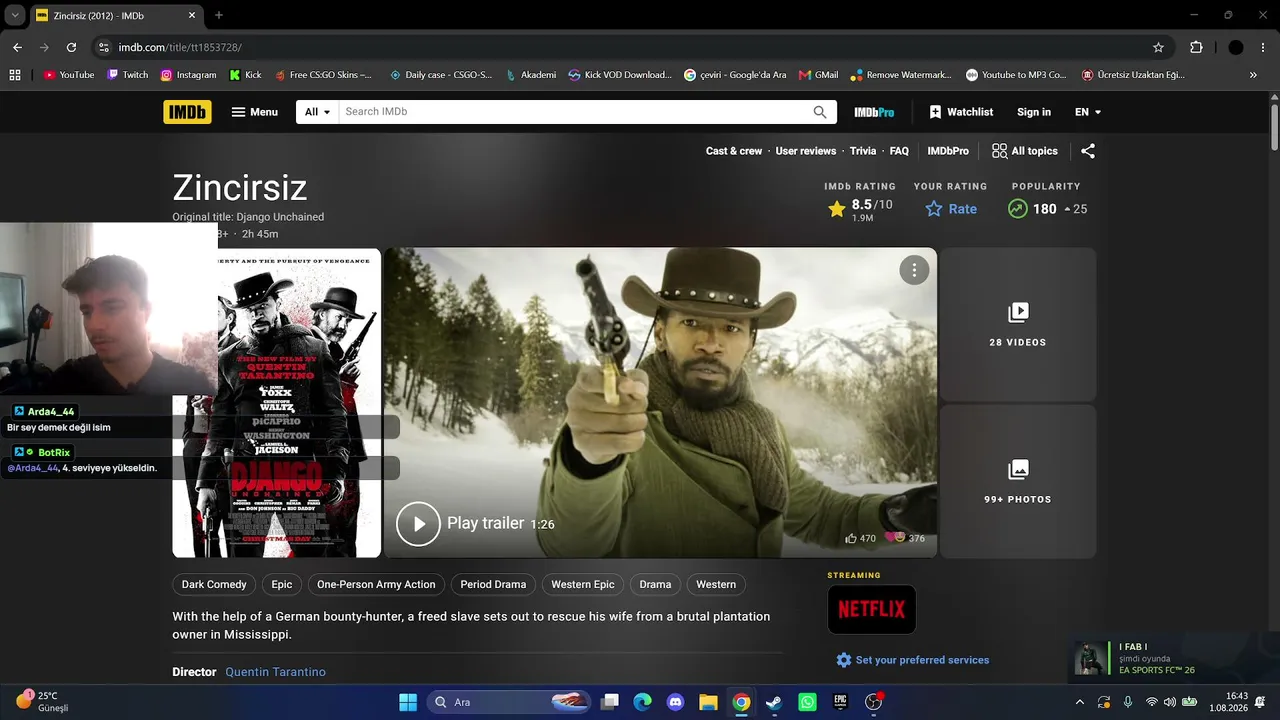Open the YouTube bookmark

(x=69, y=75)
